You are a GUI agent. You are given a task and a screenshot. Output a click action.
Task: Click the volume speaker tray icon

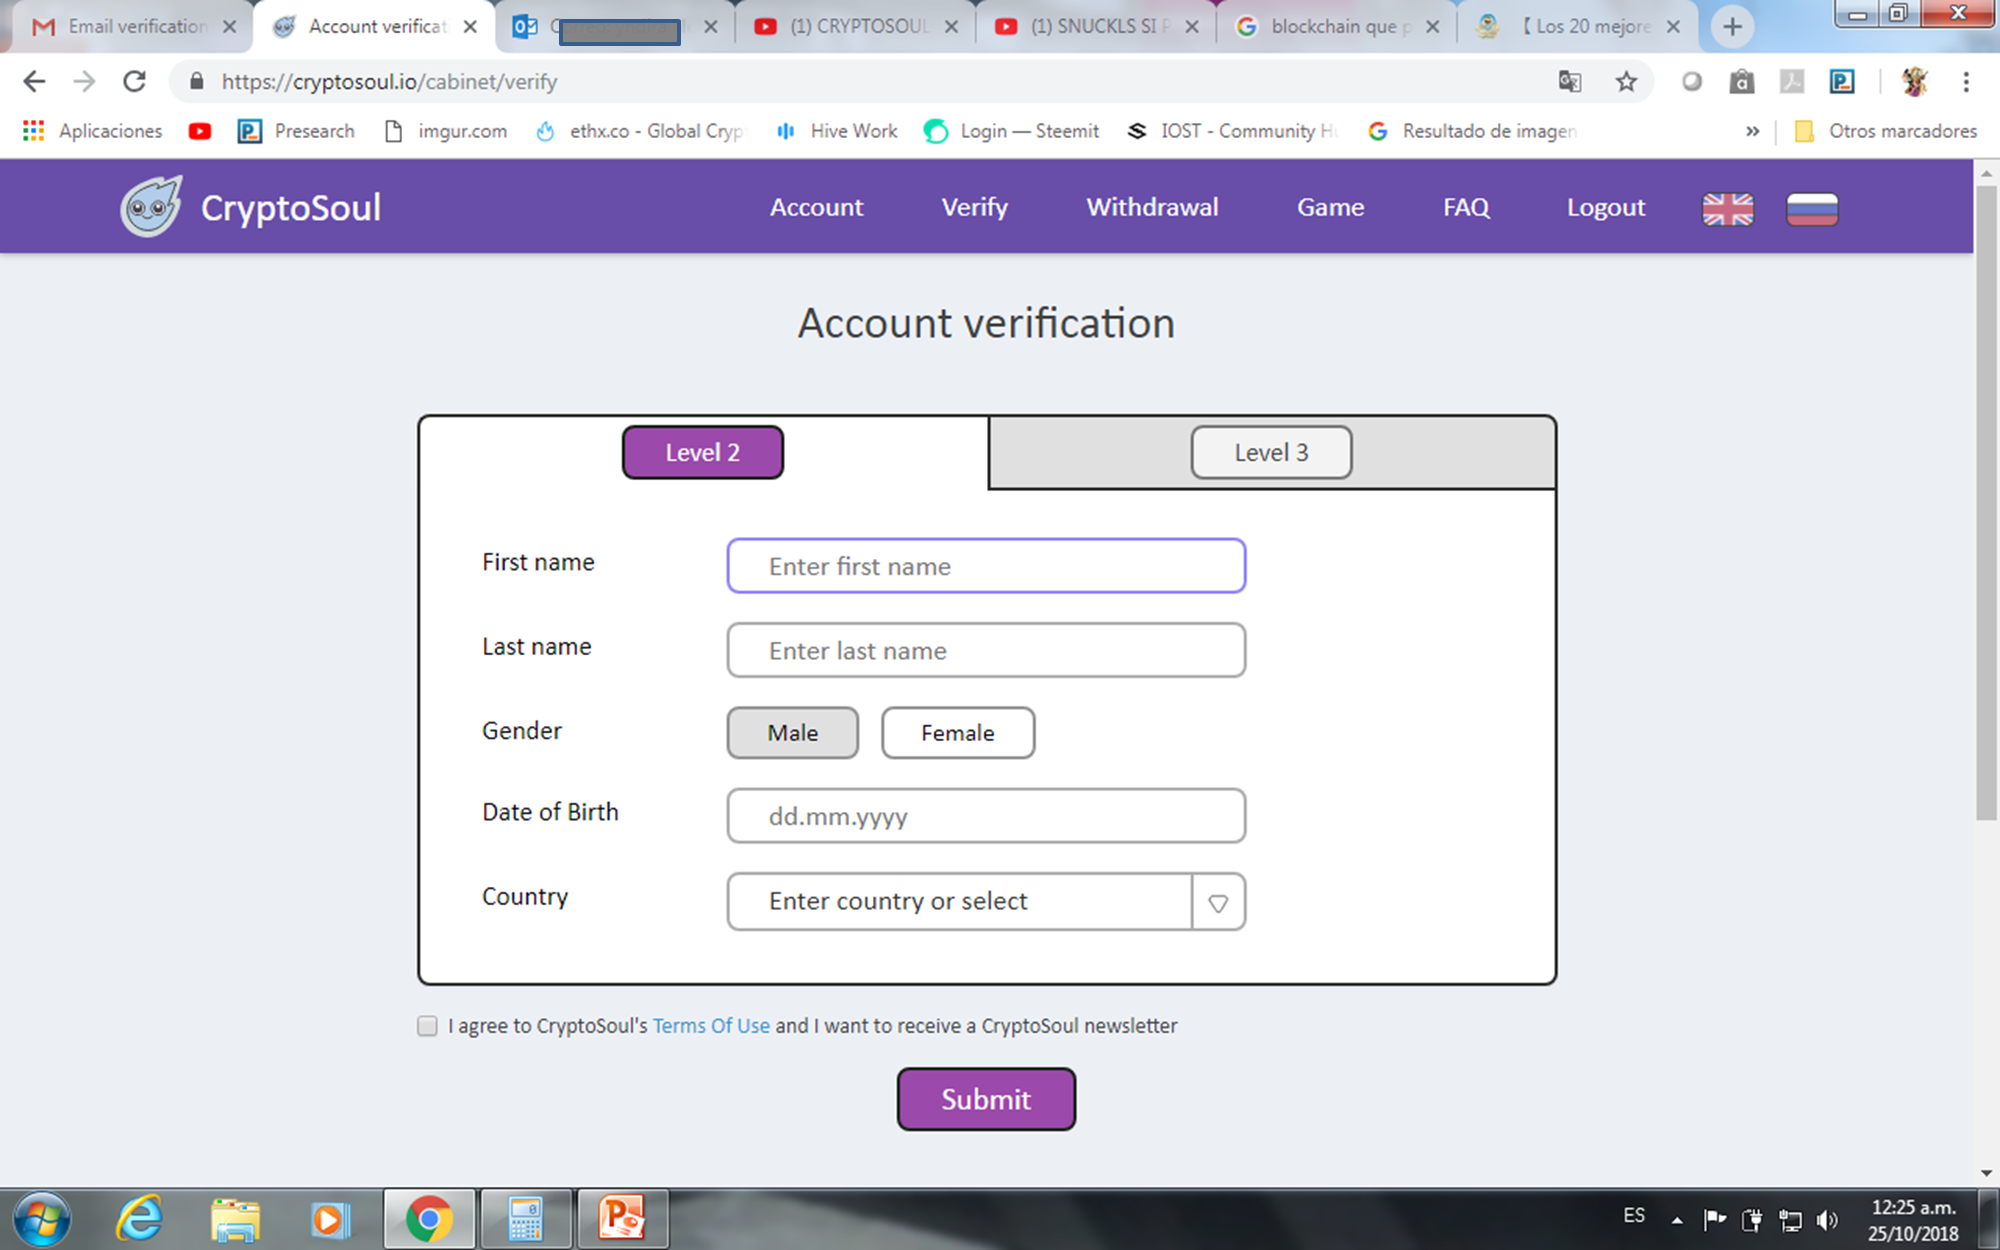coord(1827,1219)
